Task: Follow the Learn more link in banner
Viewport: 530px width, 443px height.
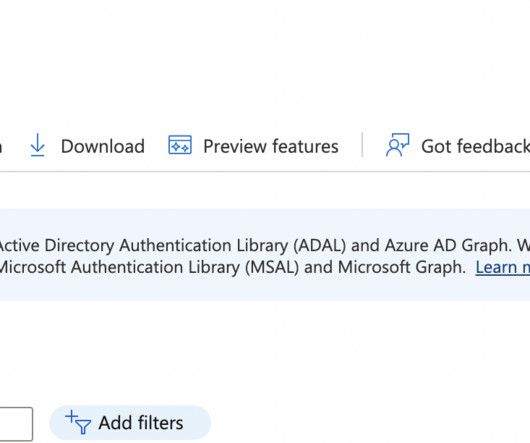Action: tap(503, 267)
